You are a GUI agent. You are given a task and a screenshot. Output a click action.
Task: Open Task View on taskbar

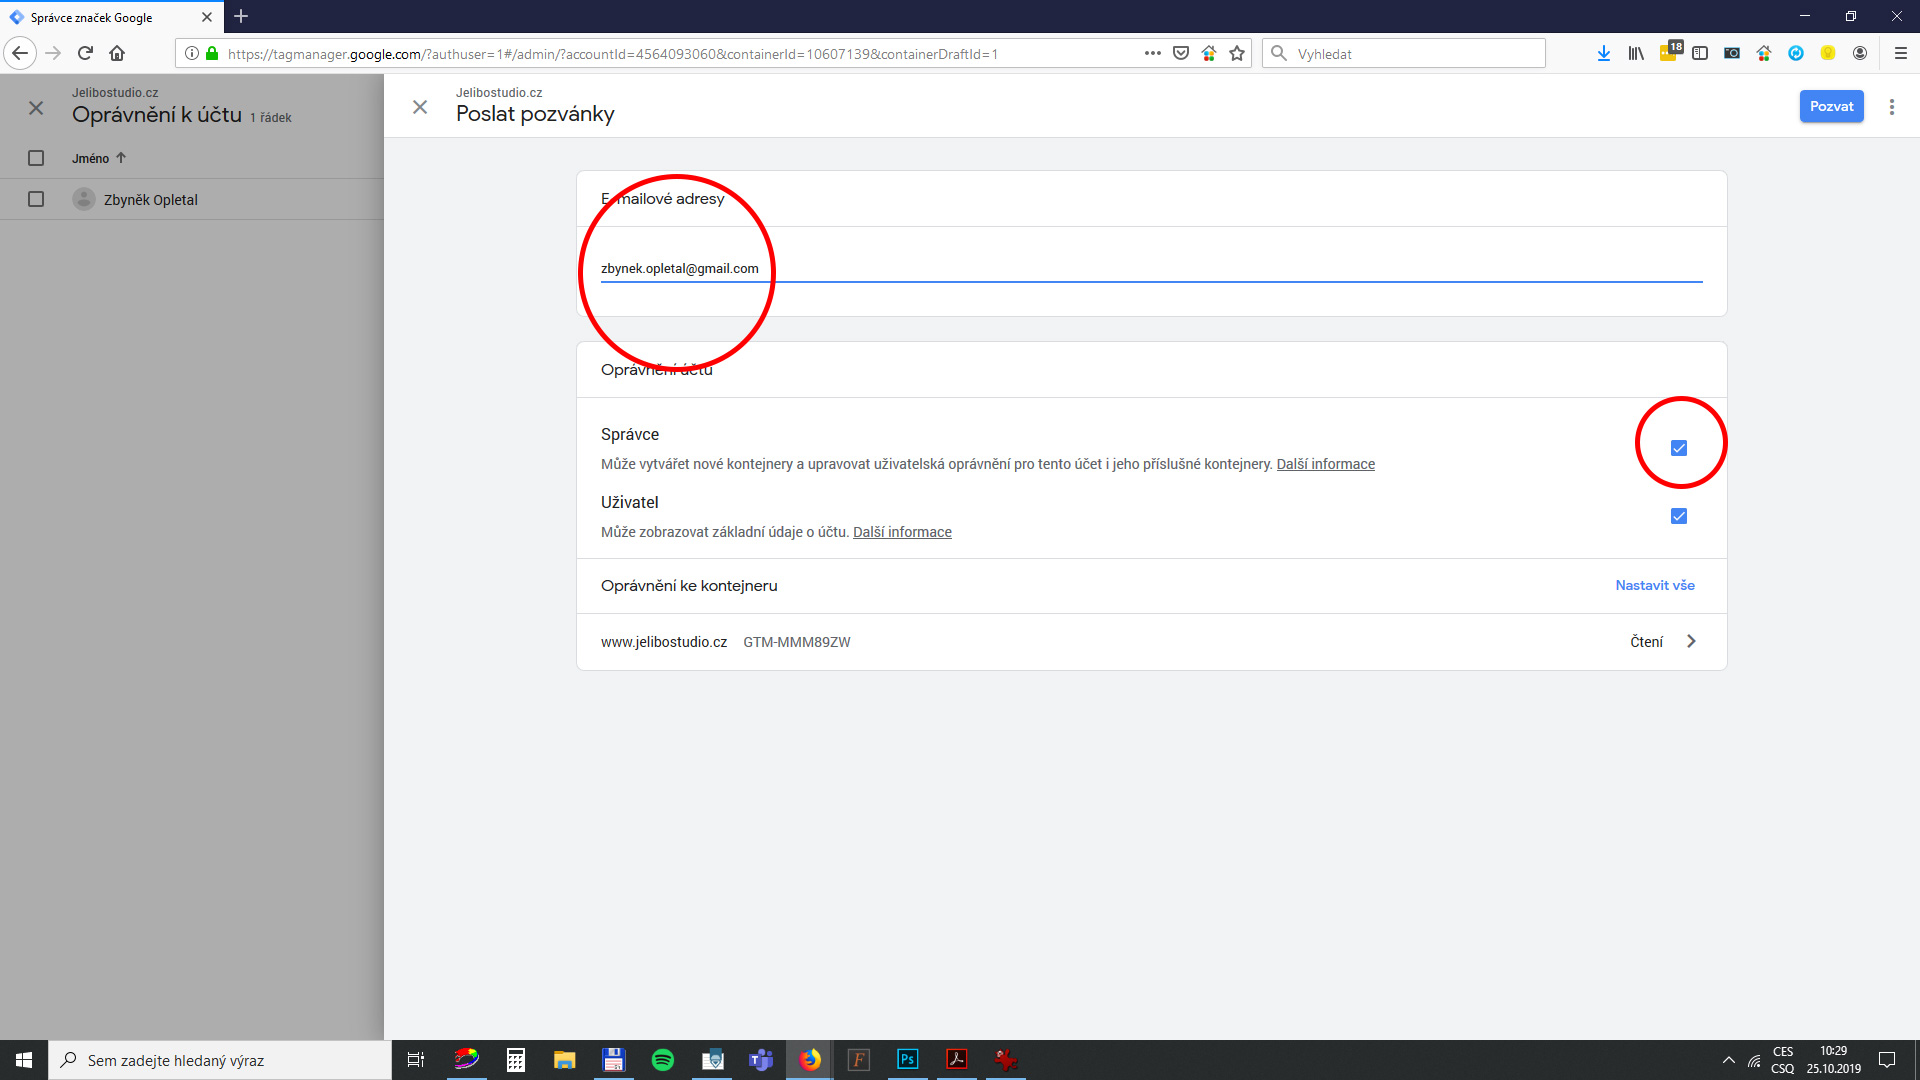coord(416,1060)
